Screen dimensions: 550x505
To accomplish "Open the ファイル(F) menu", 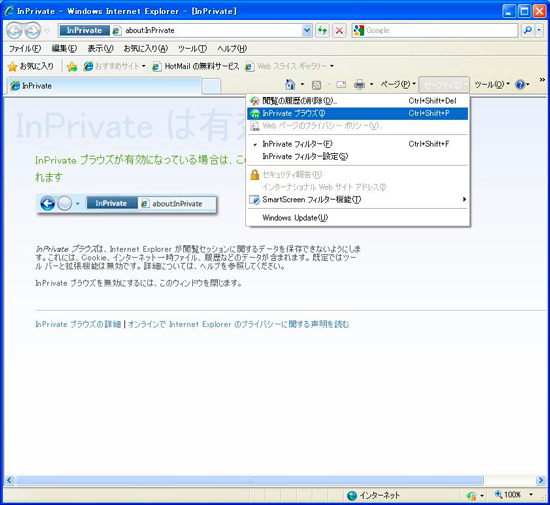I will pos(25,48).
